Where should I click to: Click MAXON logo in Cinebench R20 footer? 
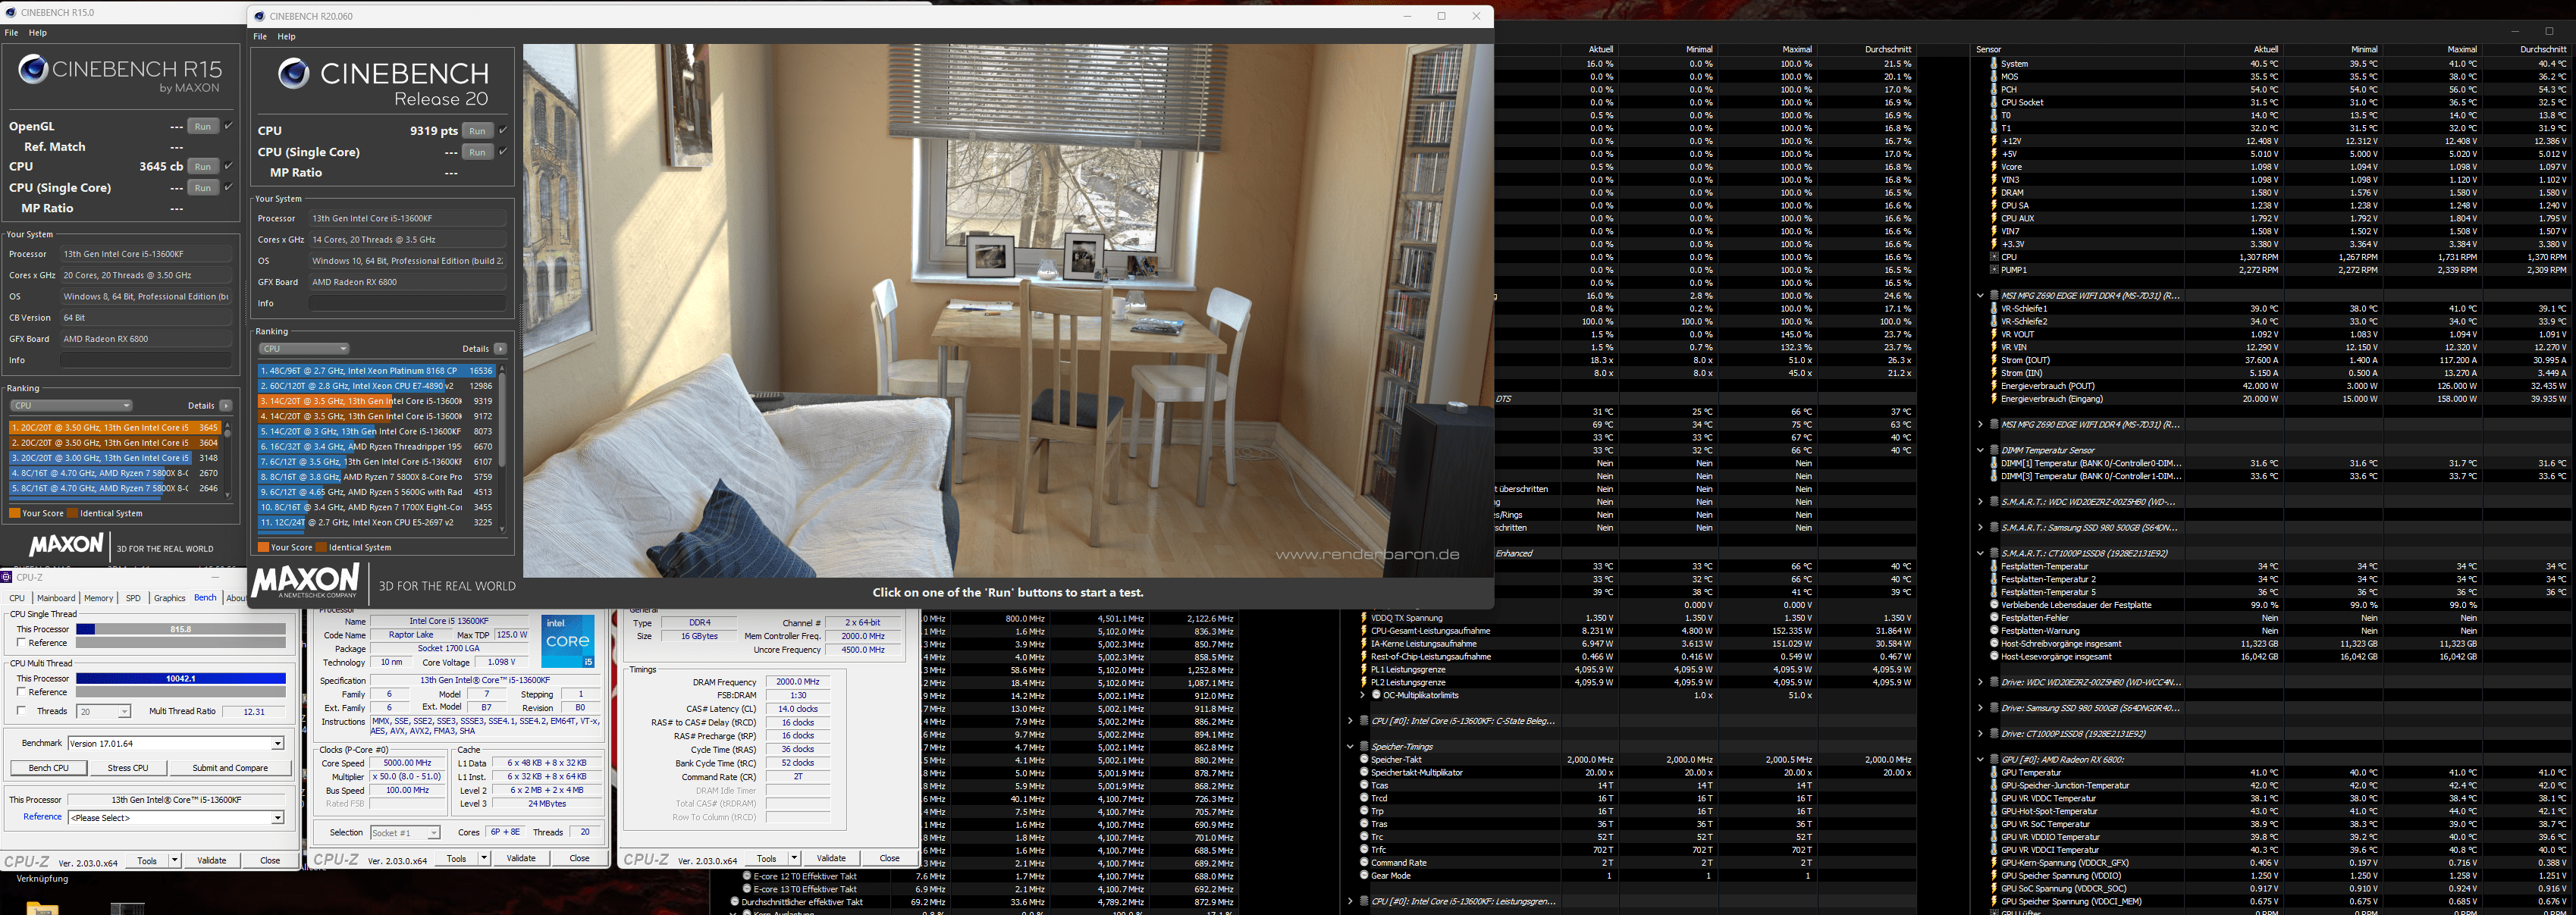305,580
